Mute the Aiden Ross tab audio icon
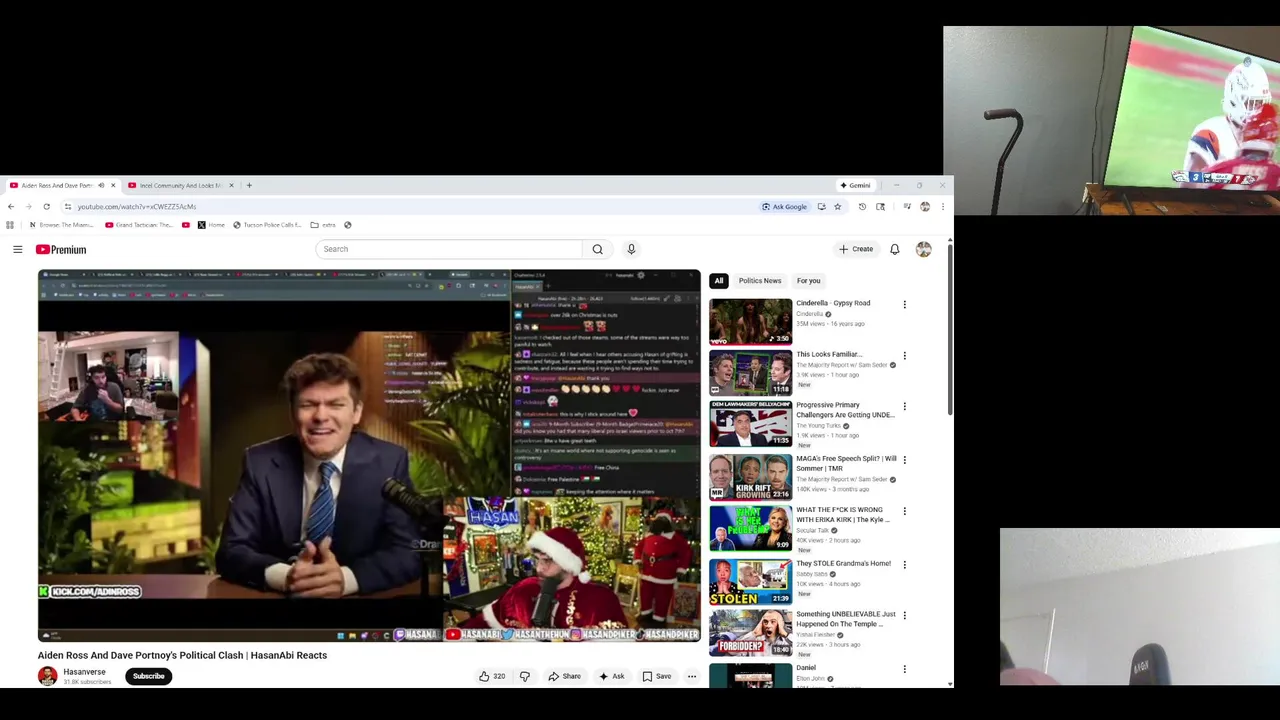1280x720 pixels. (x=101, y=185)
